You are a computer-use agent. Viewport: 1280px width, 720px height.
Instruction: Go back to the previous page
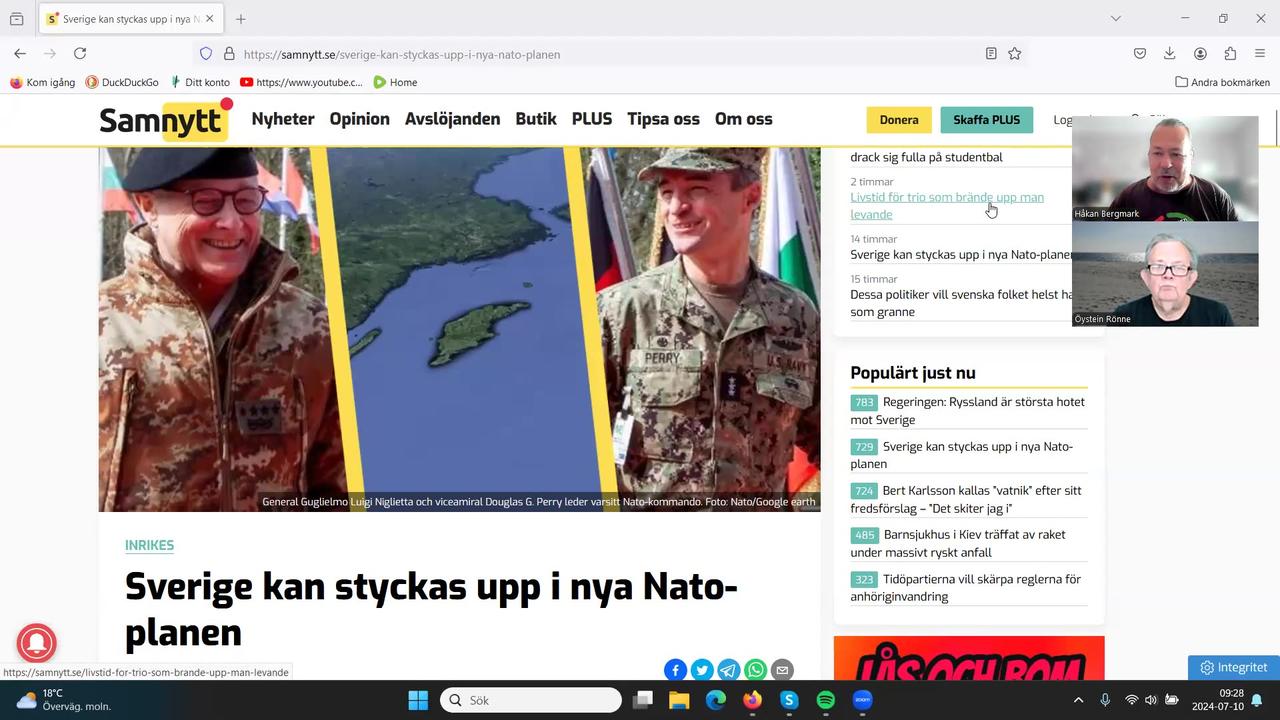tap(20, 54)
